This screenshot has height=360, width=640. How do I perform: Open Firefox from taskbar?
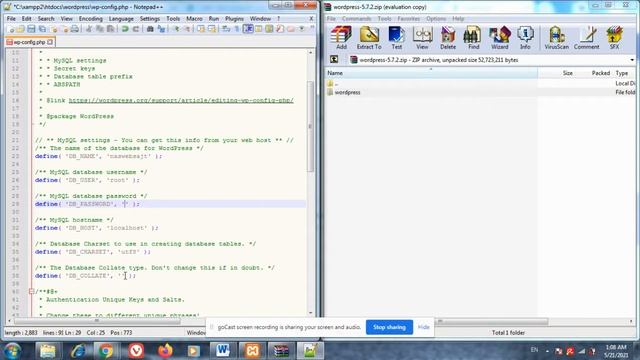pos(165,351)
